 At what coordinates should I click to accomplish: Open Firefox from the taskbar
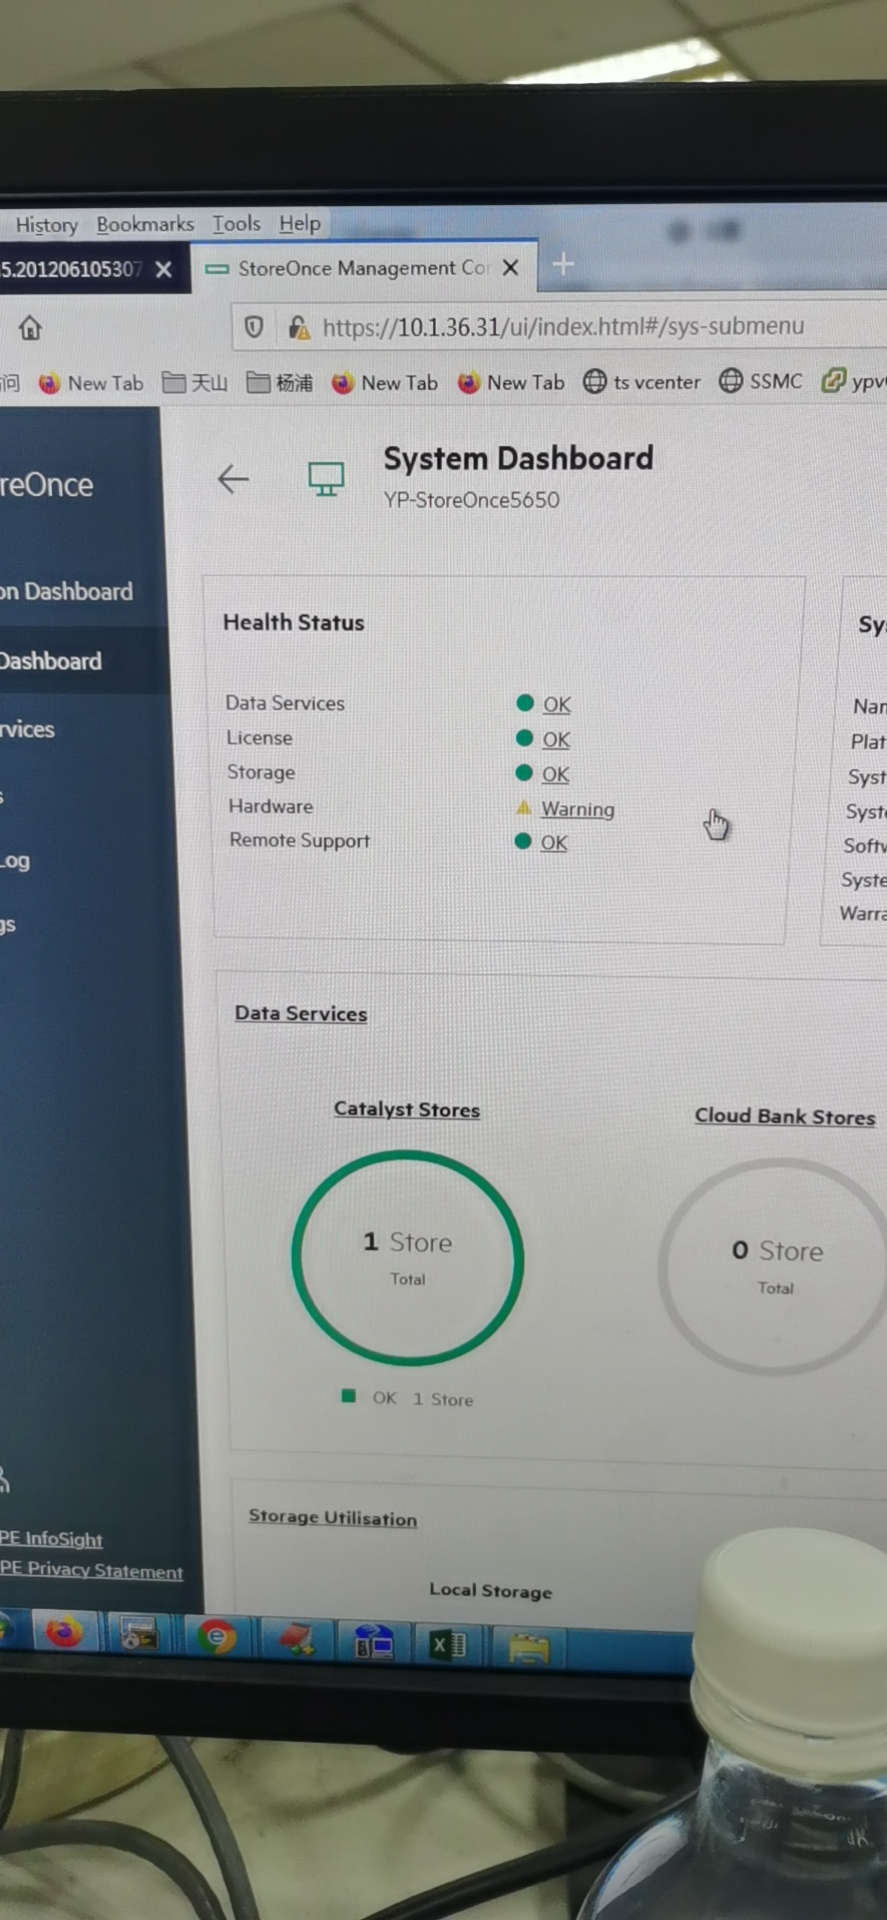click(x=65, y=1633)
